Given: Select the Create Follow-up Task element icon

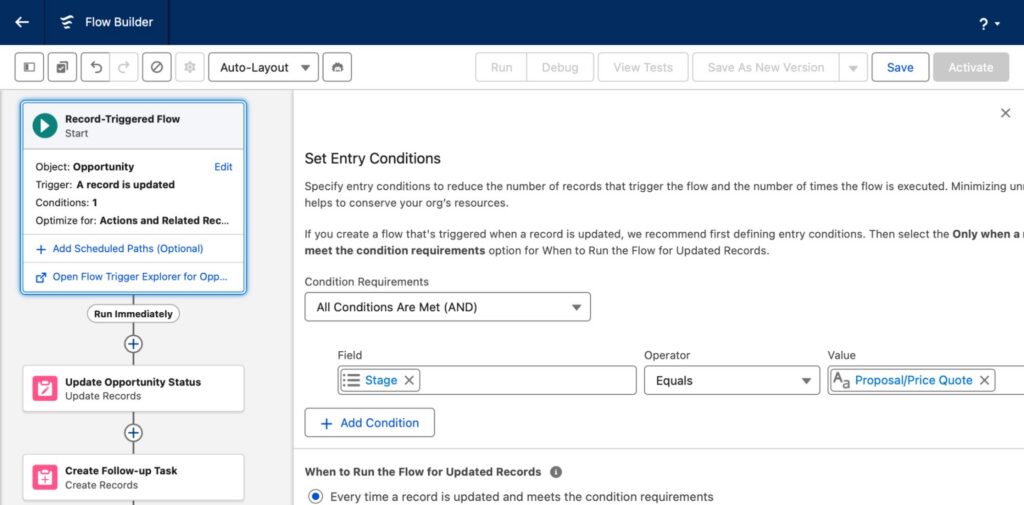Looking at the screenshot, I should coord(45,477).
